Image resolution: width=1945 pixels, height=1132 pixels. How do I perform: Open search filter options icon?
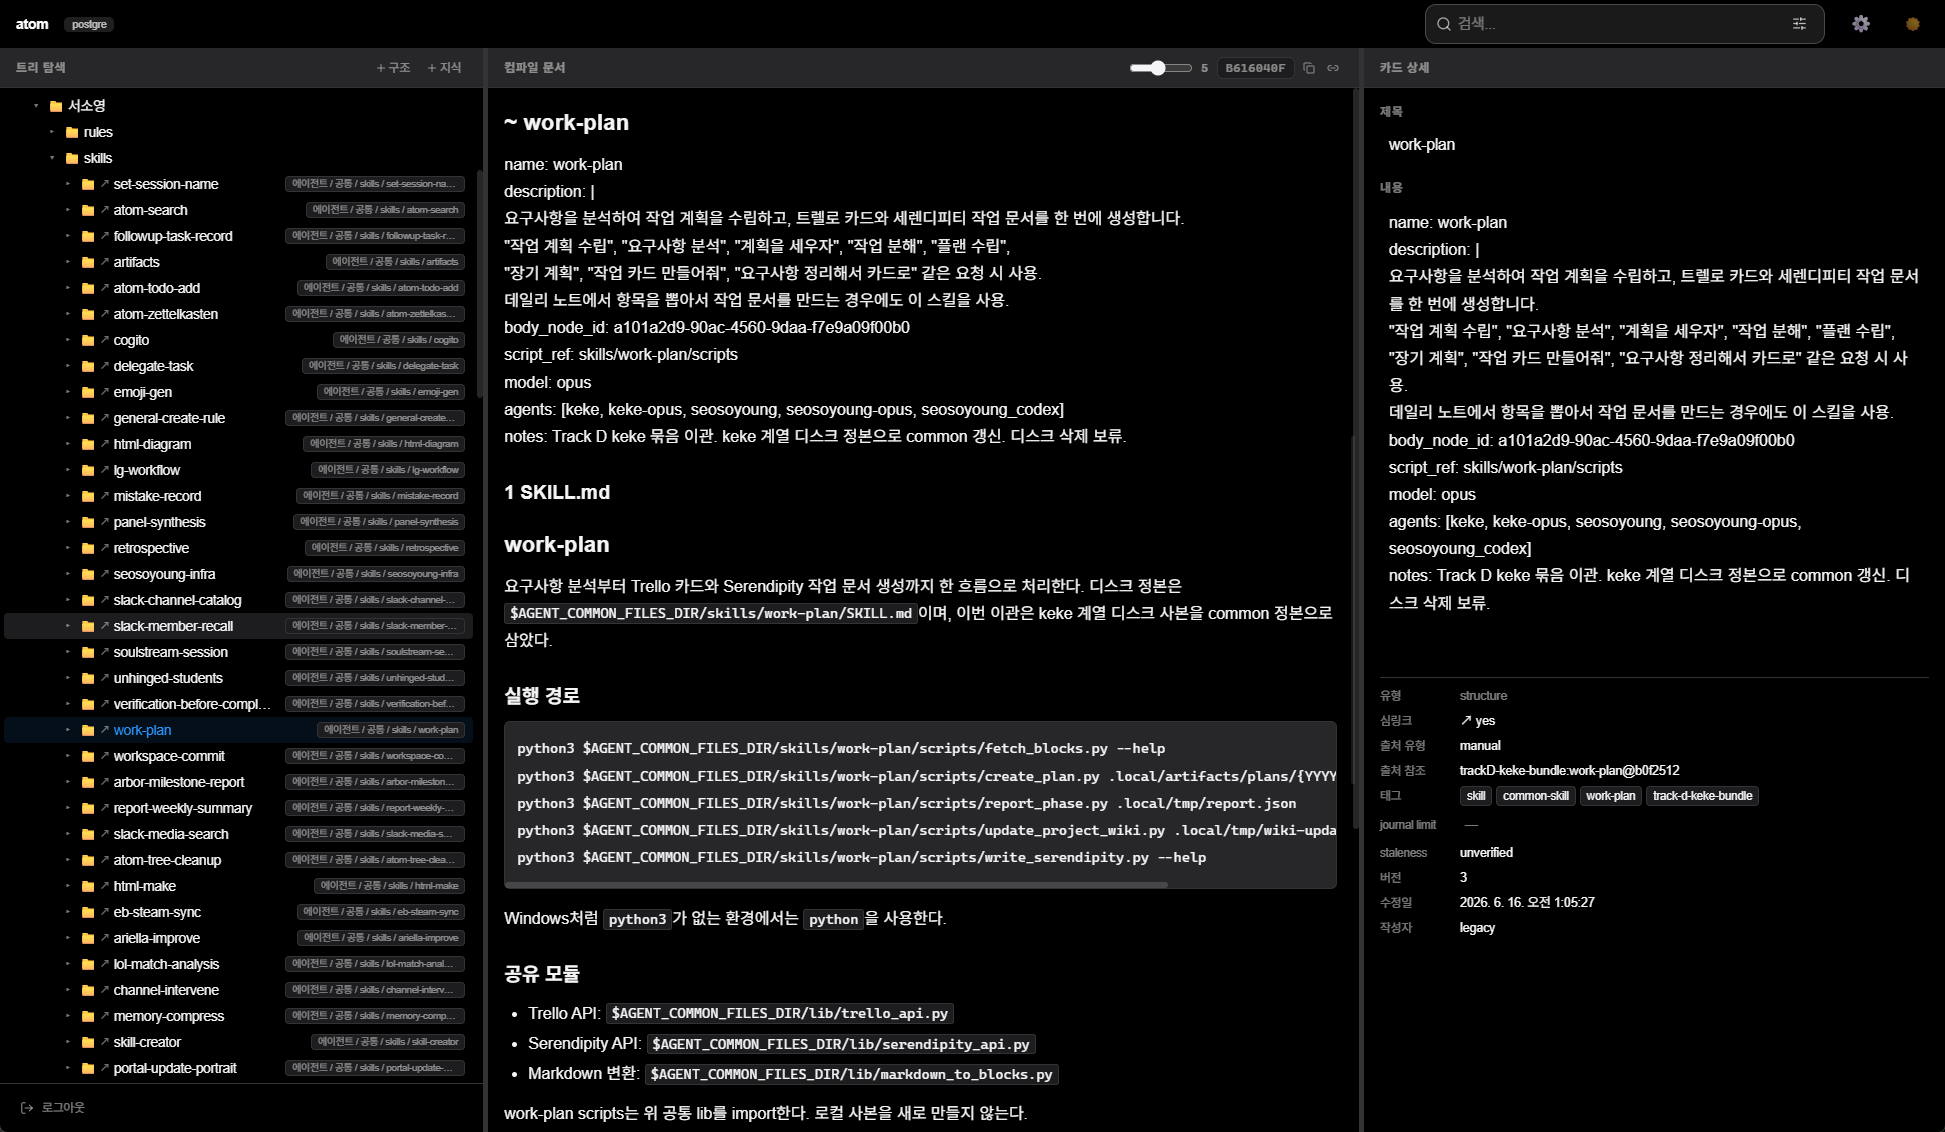coord(1799,24)
